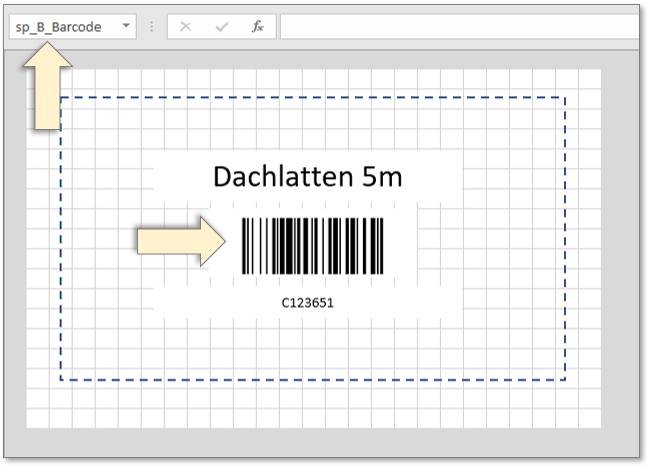Open the Insert Function fx icon
This screenshot has width=652, height=469.
pos(258,27)
